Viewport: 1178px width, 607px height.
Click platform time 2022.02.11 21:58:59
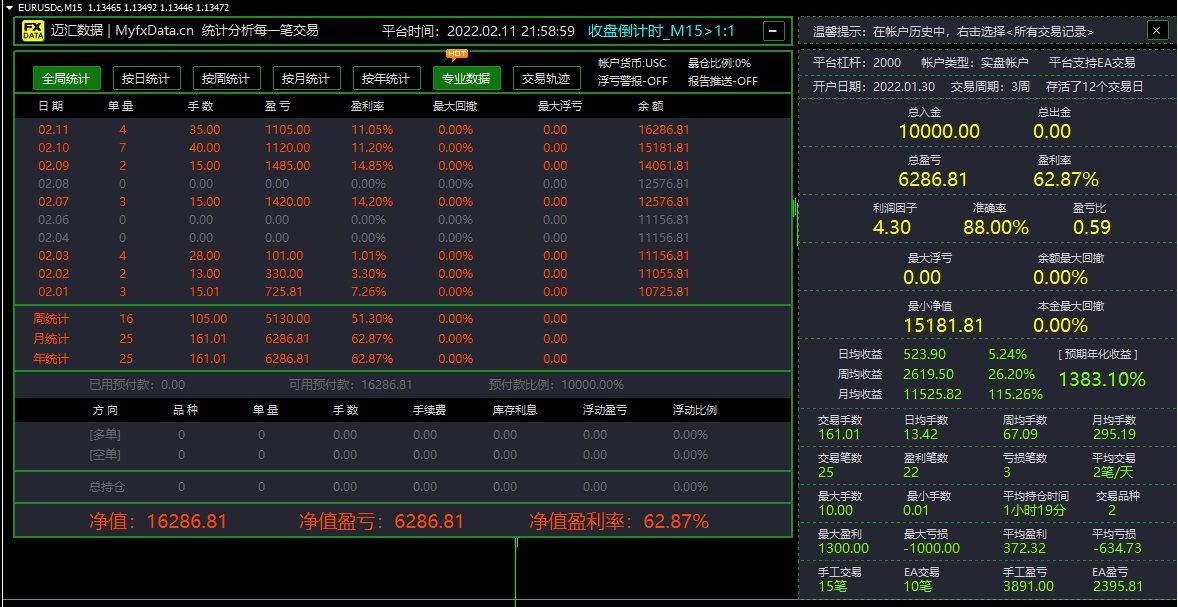(511, 32)
